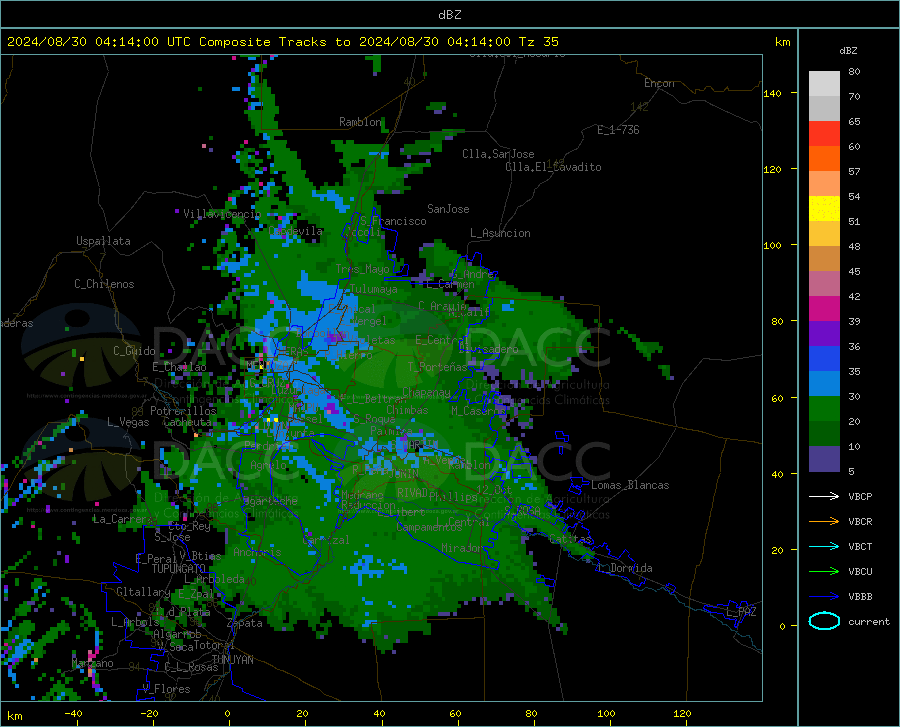
Task: Click the orange VBCR arrow in legend
Action: (824, 521)
